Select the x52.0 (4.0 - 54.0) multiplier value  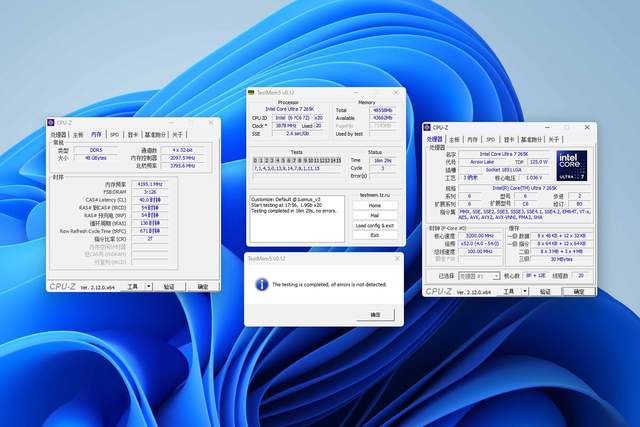480,243
